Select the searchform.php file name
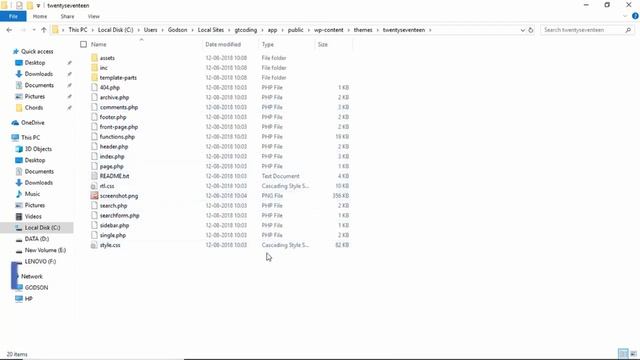The image size is (640, 360). [120, 216]
